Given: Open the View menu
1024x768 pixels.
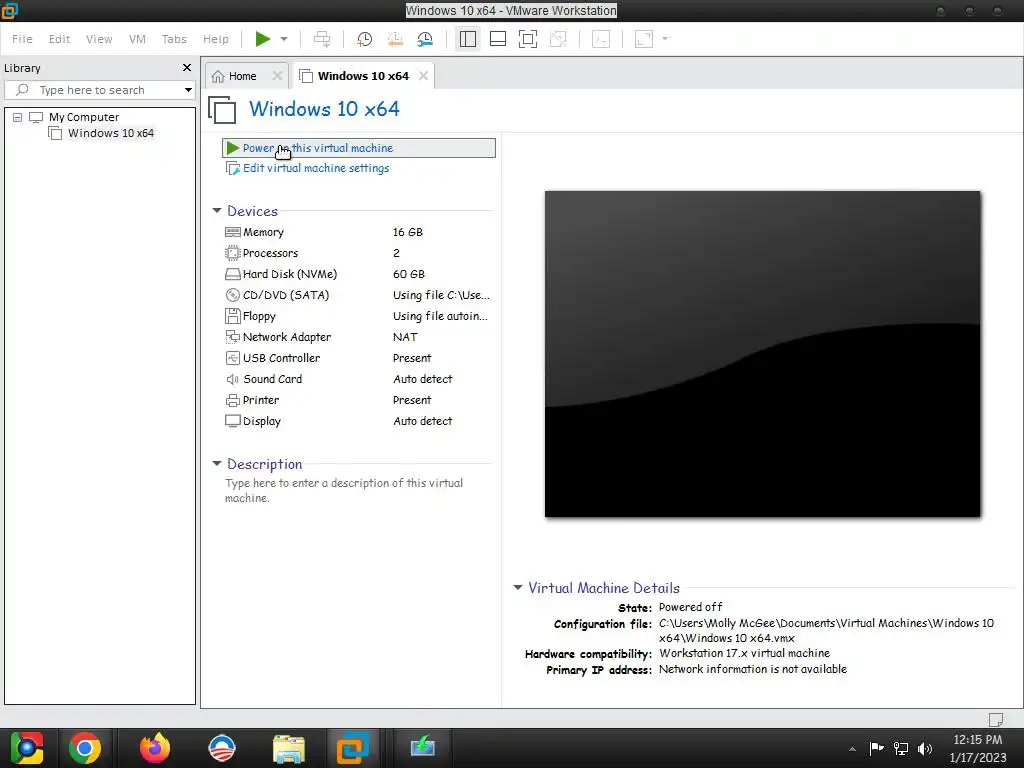Looking at the screenshot, I should pyautogui.click(x=99, y=39).
